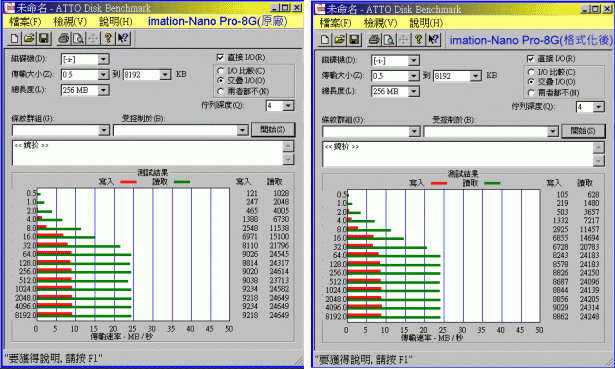Screen dimensions: 615x369
Task: Click the Save disk icon in left window
Action: [x=44, y=38]
